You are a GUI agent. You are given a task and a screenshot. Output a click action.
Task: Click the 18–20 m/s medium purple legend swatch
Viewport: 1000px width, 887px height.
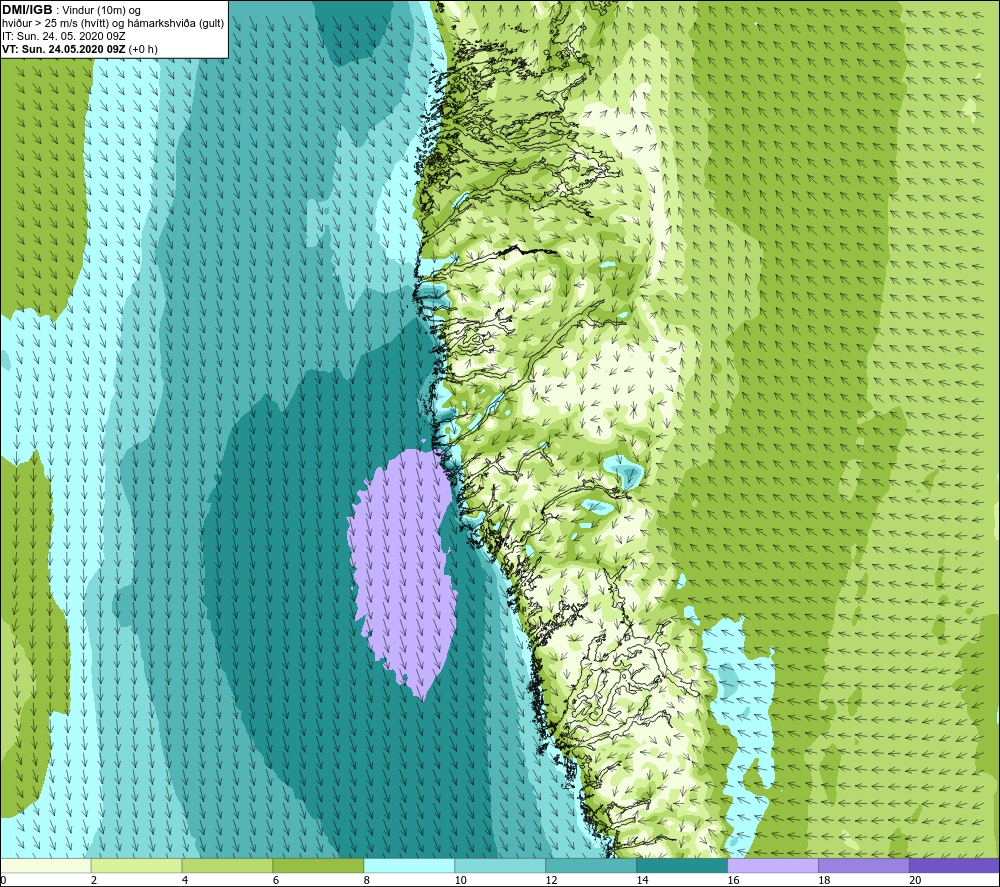coord(864,865)
